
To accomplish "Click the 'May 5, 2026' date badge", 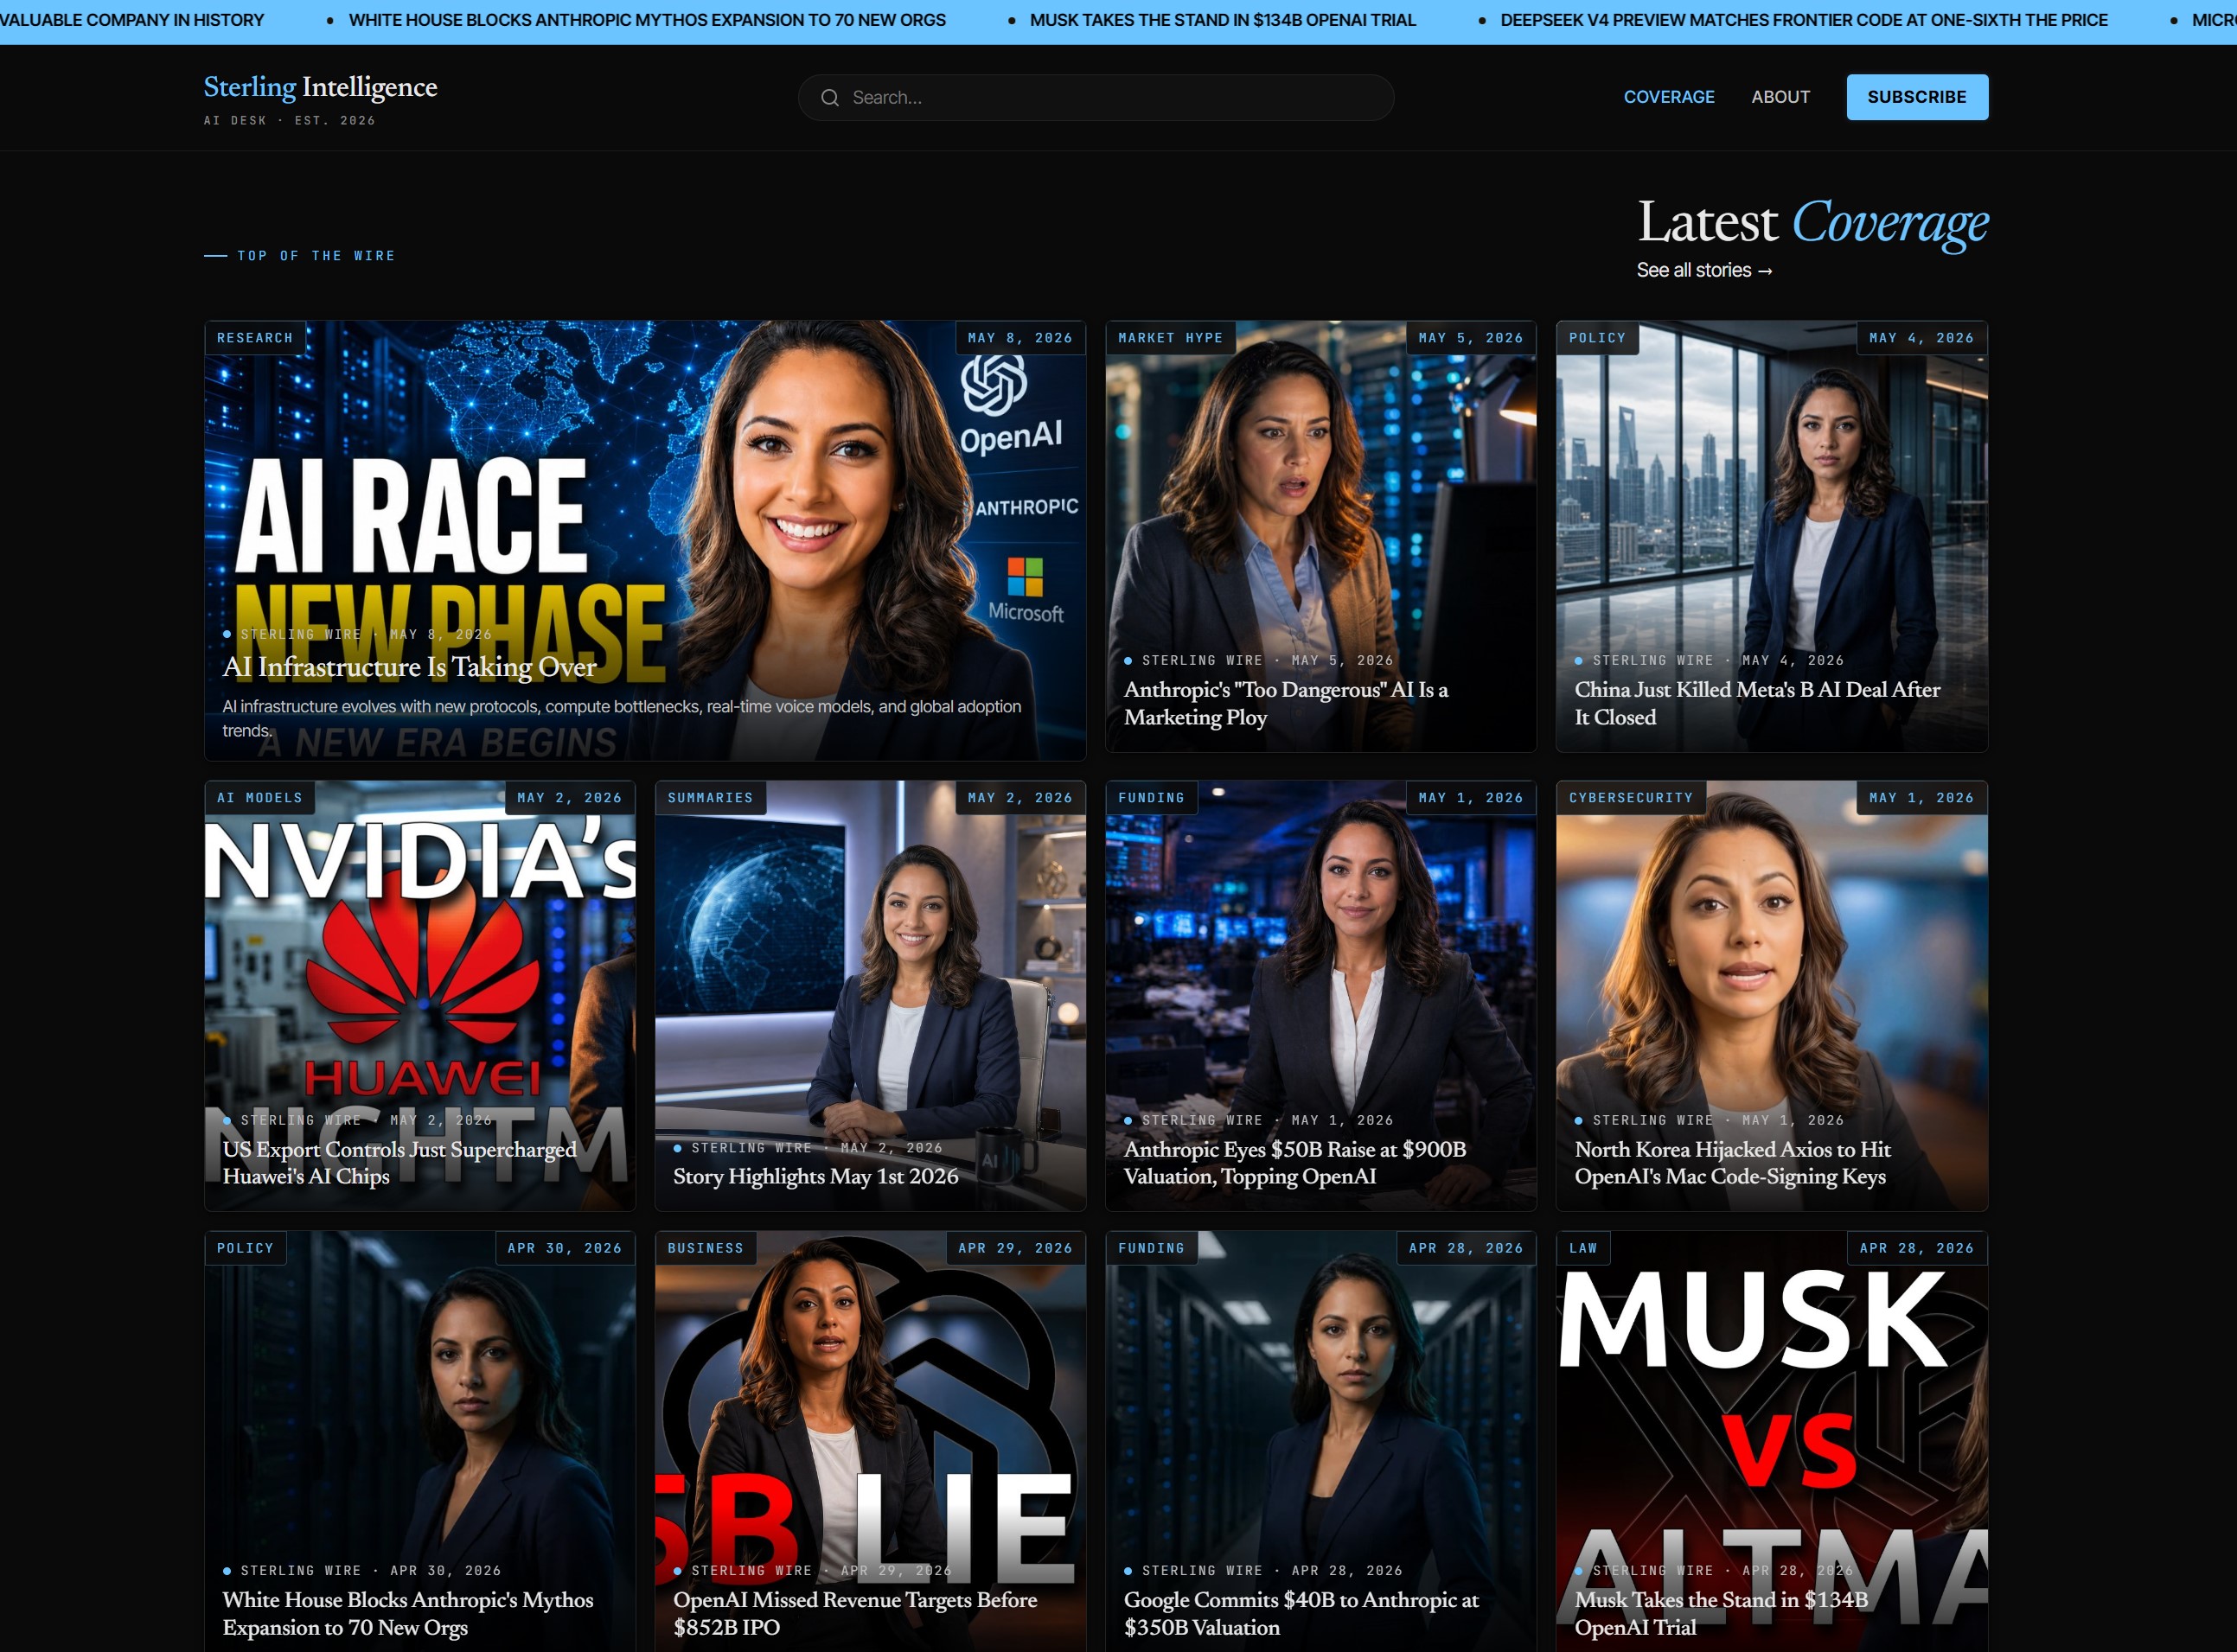I will pyautogui.click(x=1471, y=338).
